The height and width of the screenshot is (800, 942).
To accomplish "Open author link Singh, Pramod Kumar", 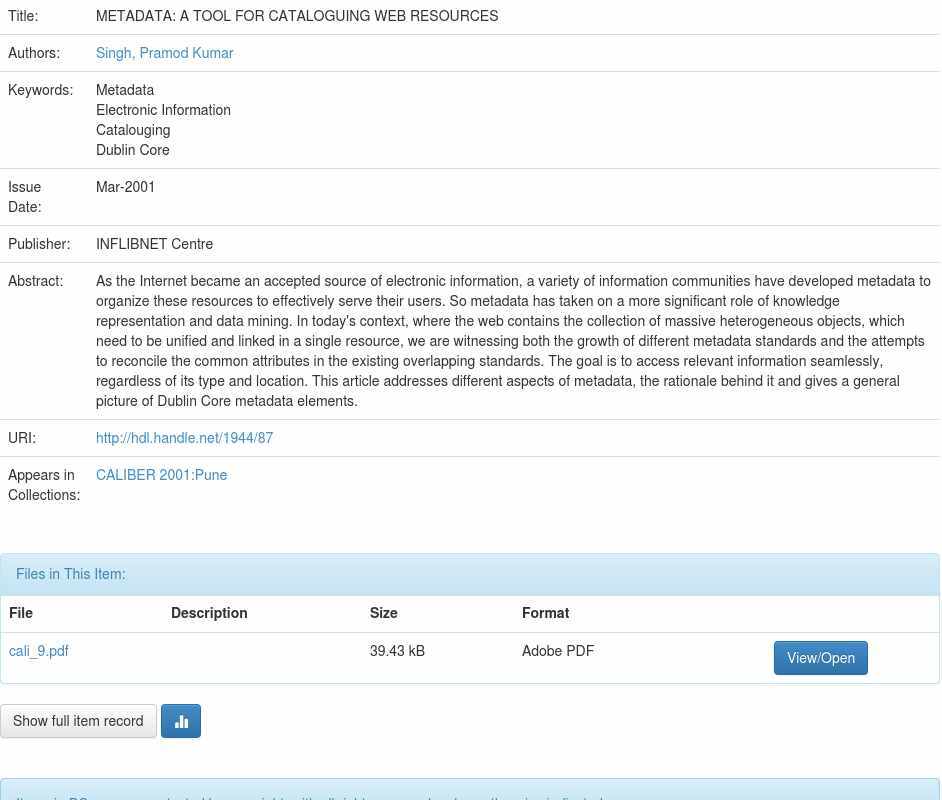I will tap(164, 53).
